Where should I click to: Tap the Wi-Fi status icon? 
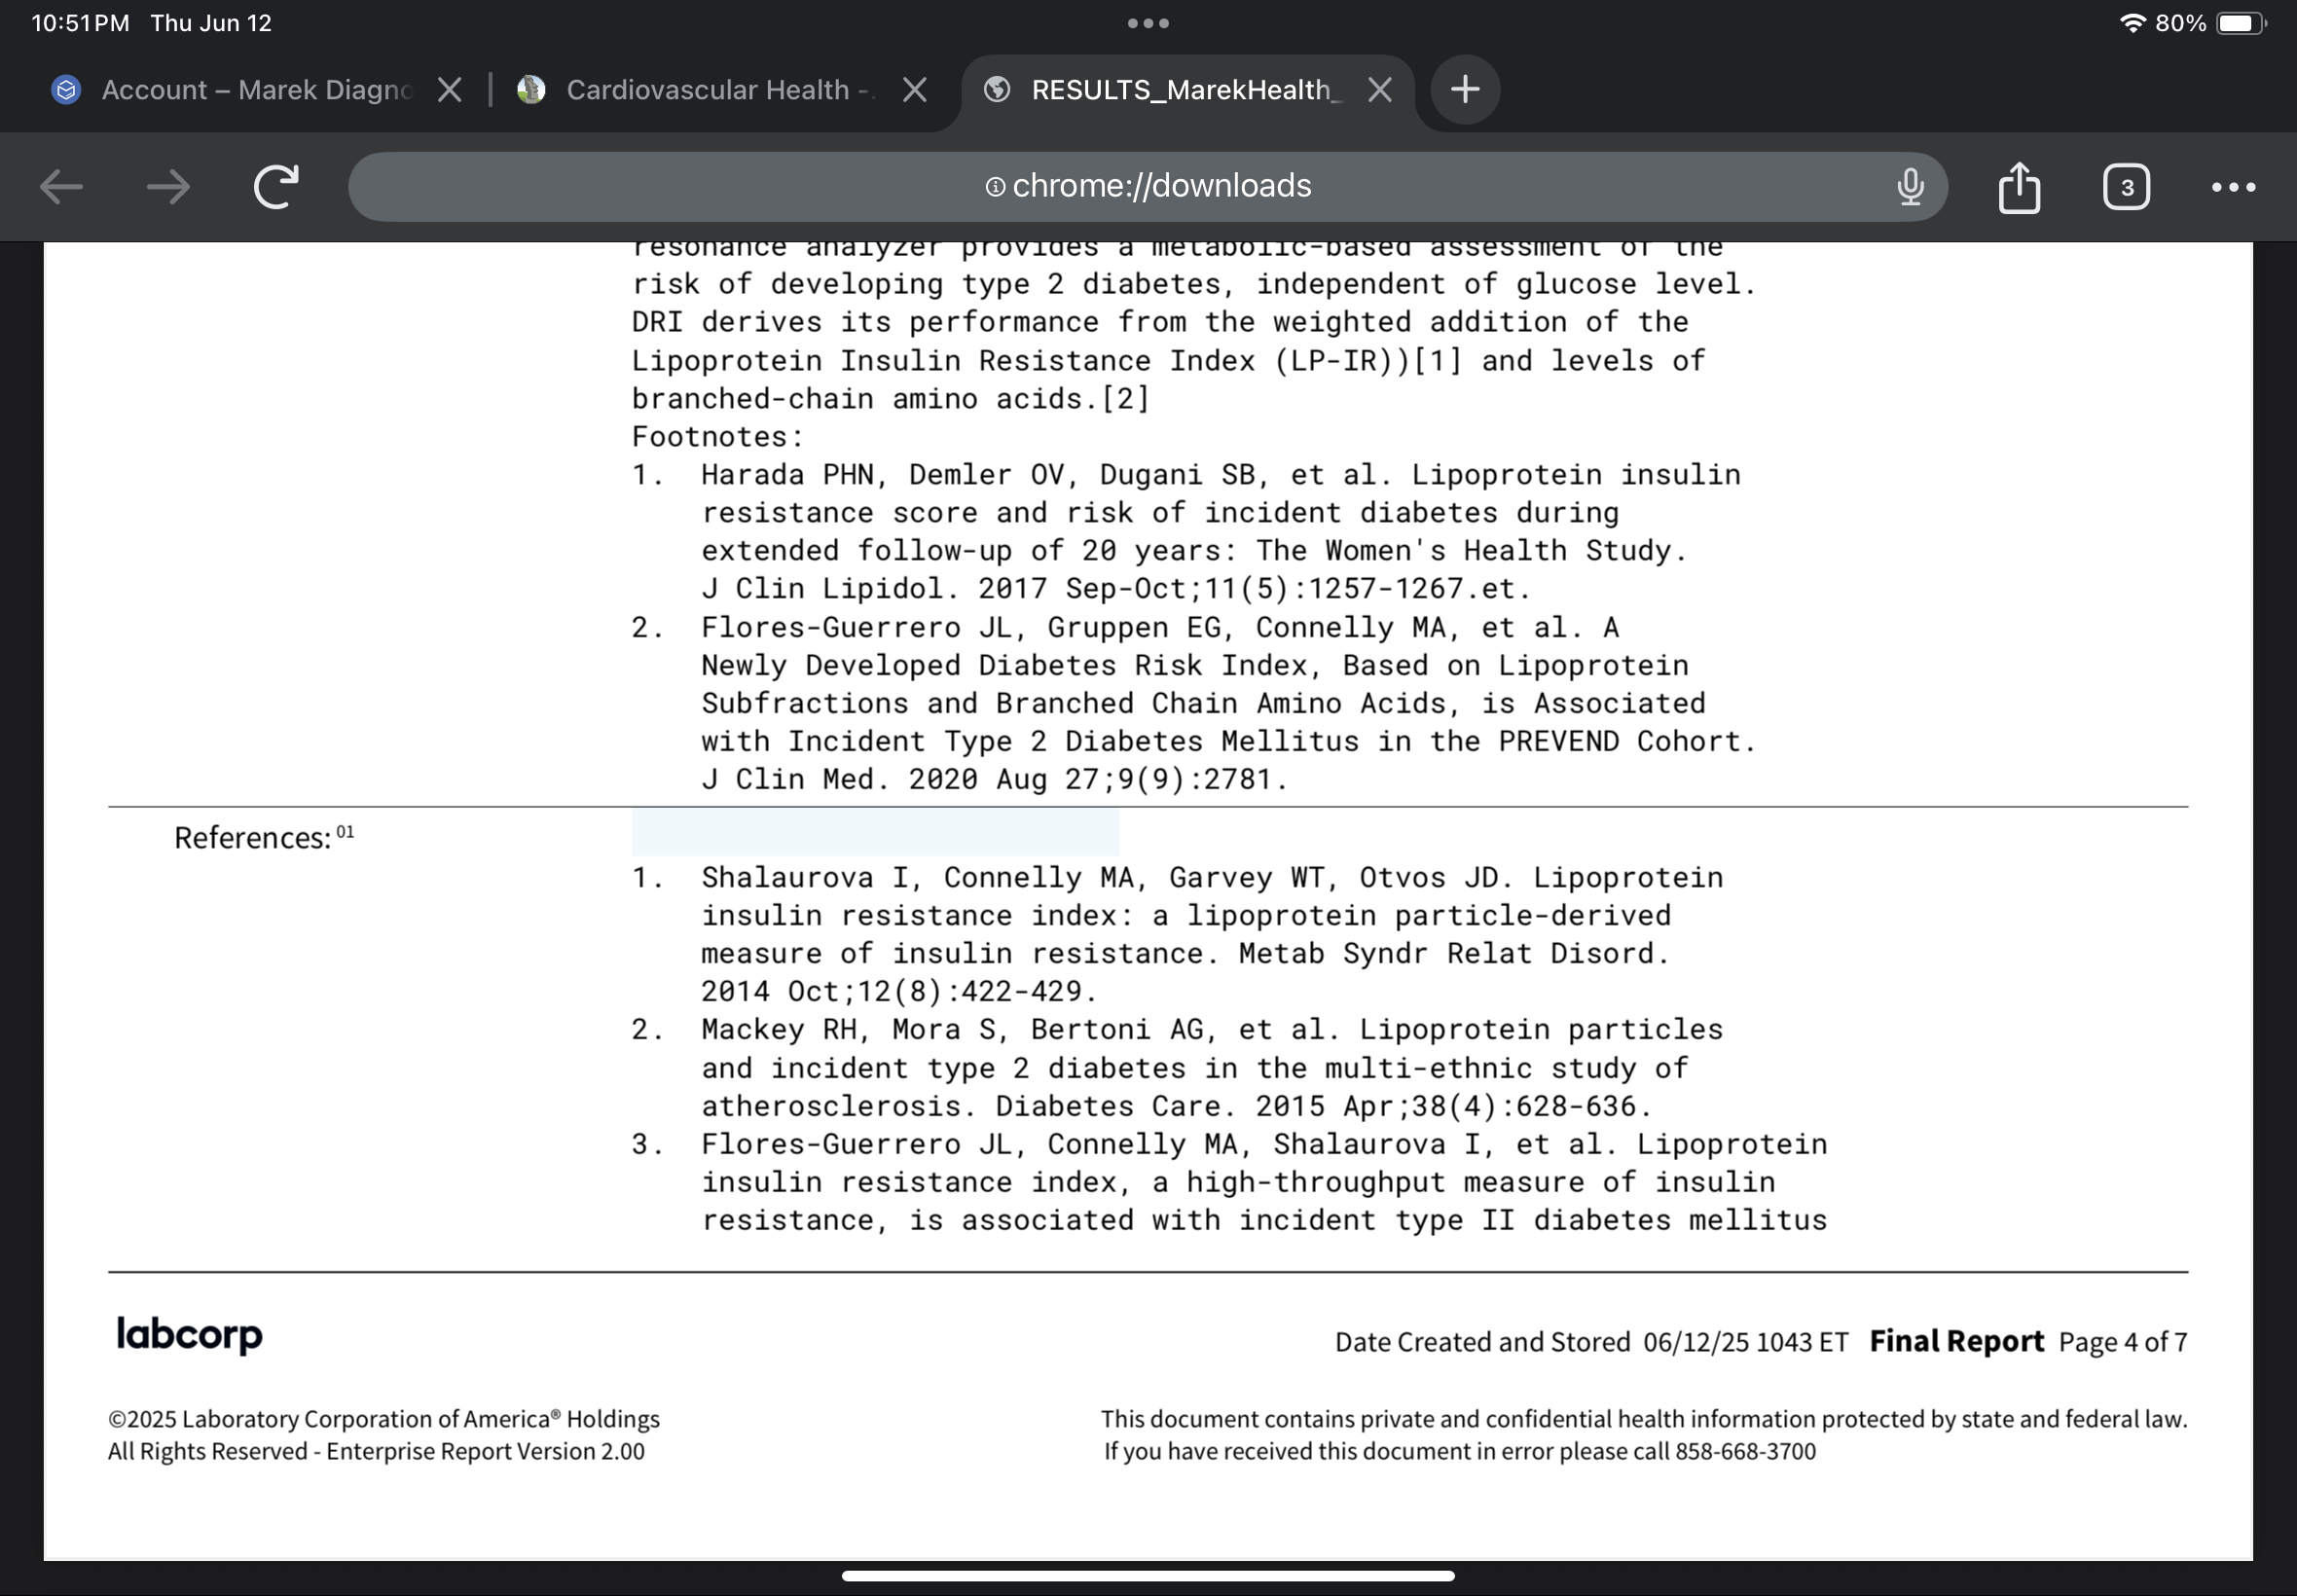(2132, 23)
